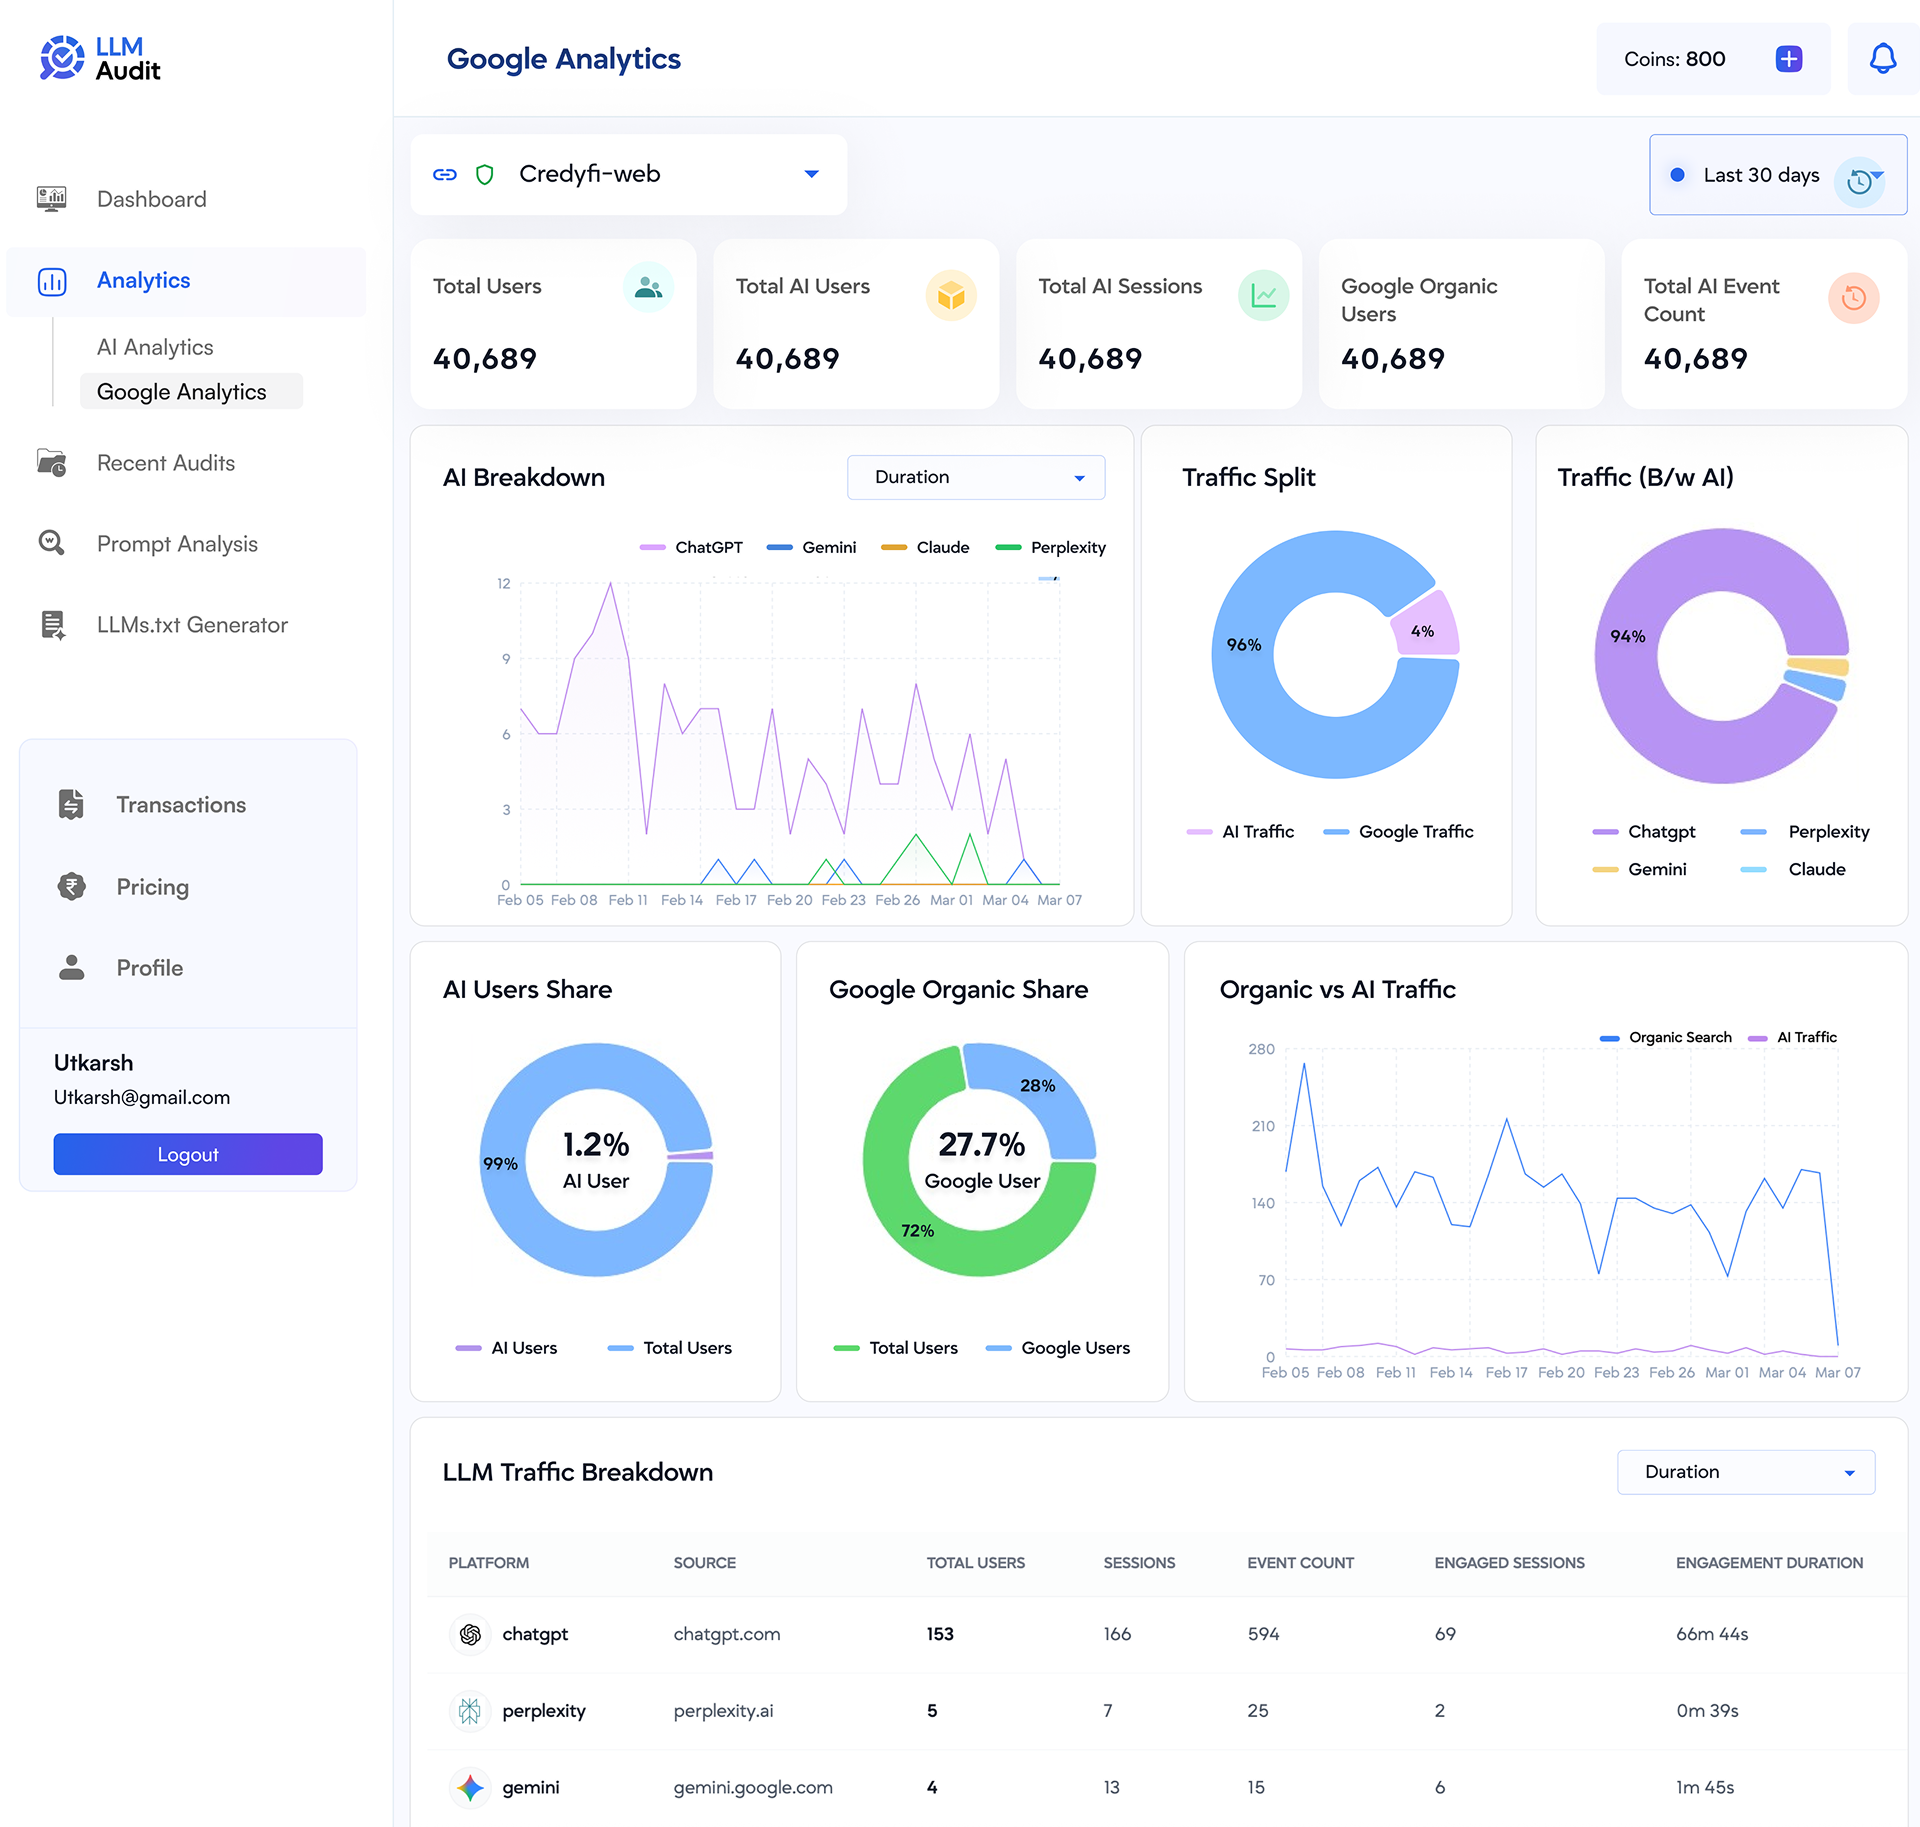Click the add coins plus icon
1920x1827 pixels.
coord(1788,59)
